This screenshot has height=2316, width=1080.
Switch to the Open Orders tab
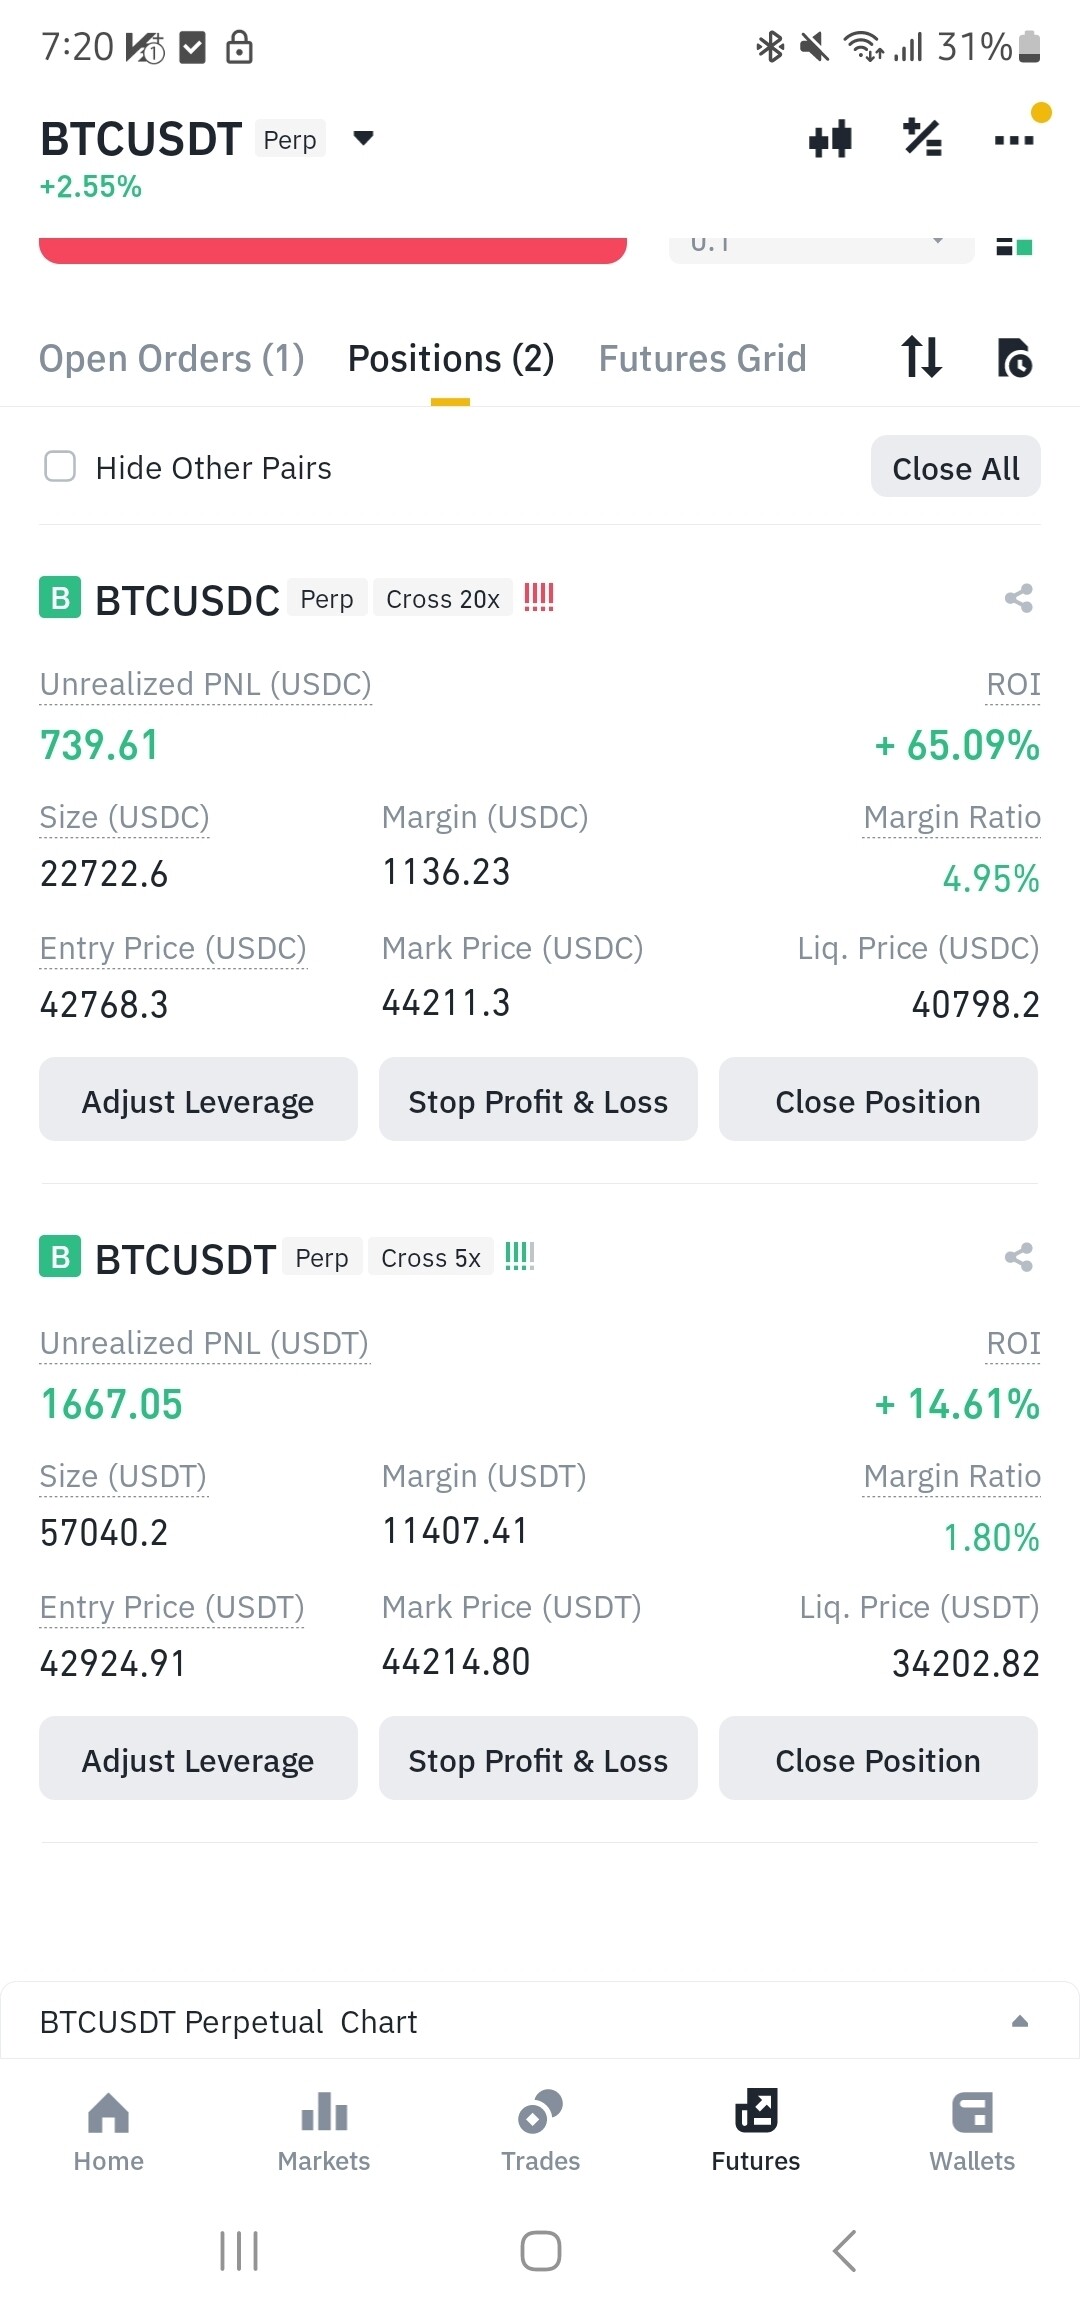[171, 358]
